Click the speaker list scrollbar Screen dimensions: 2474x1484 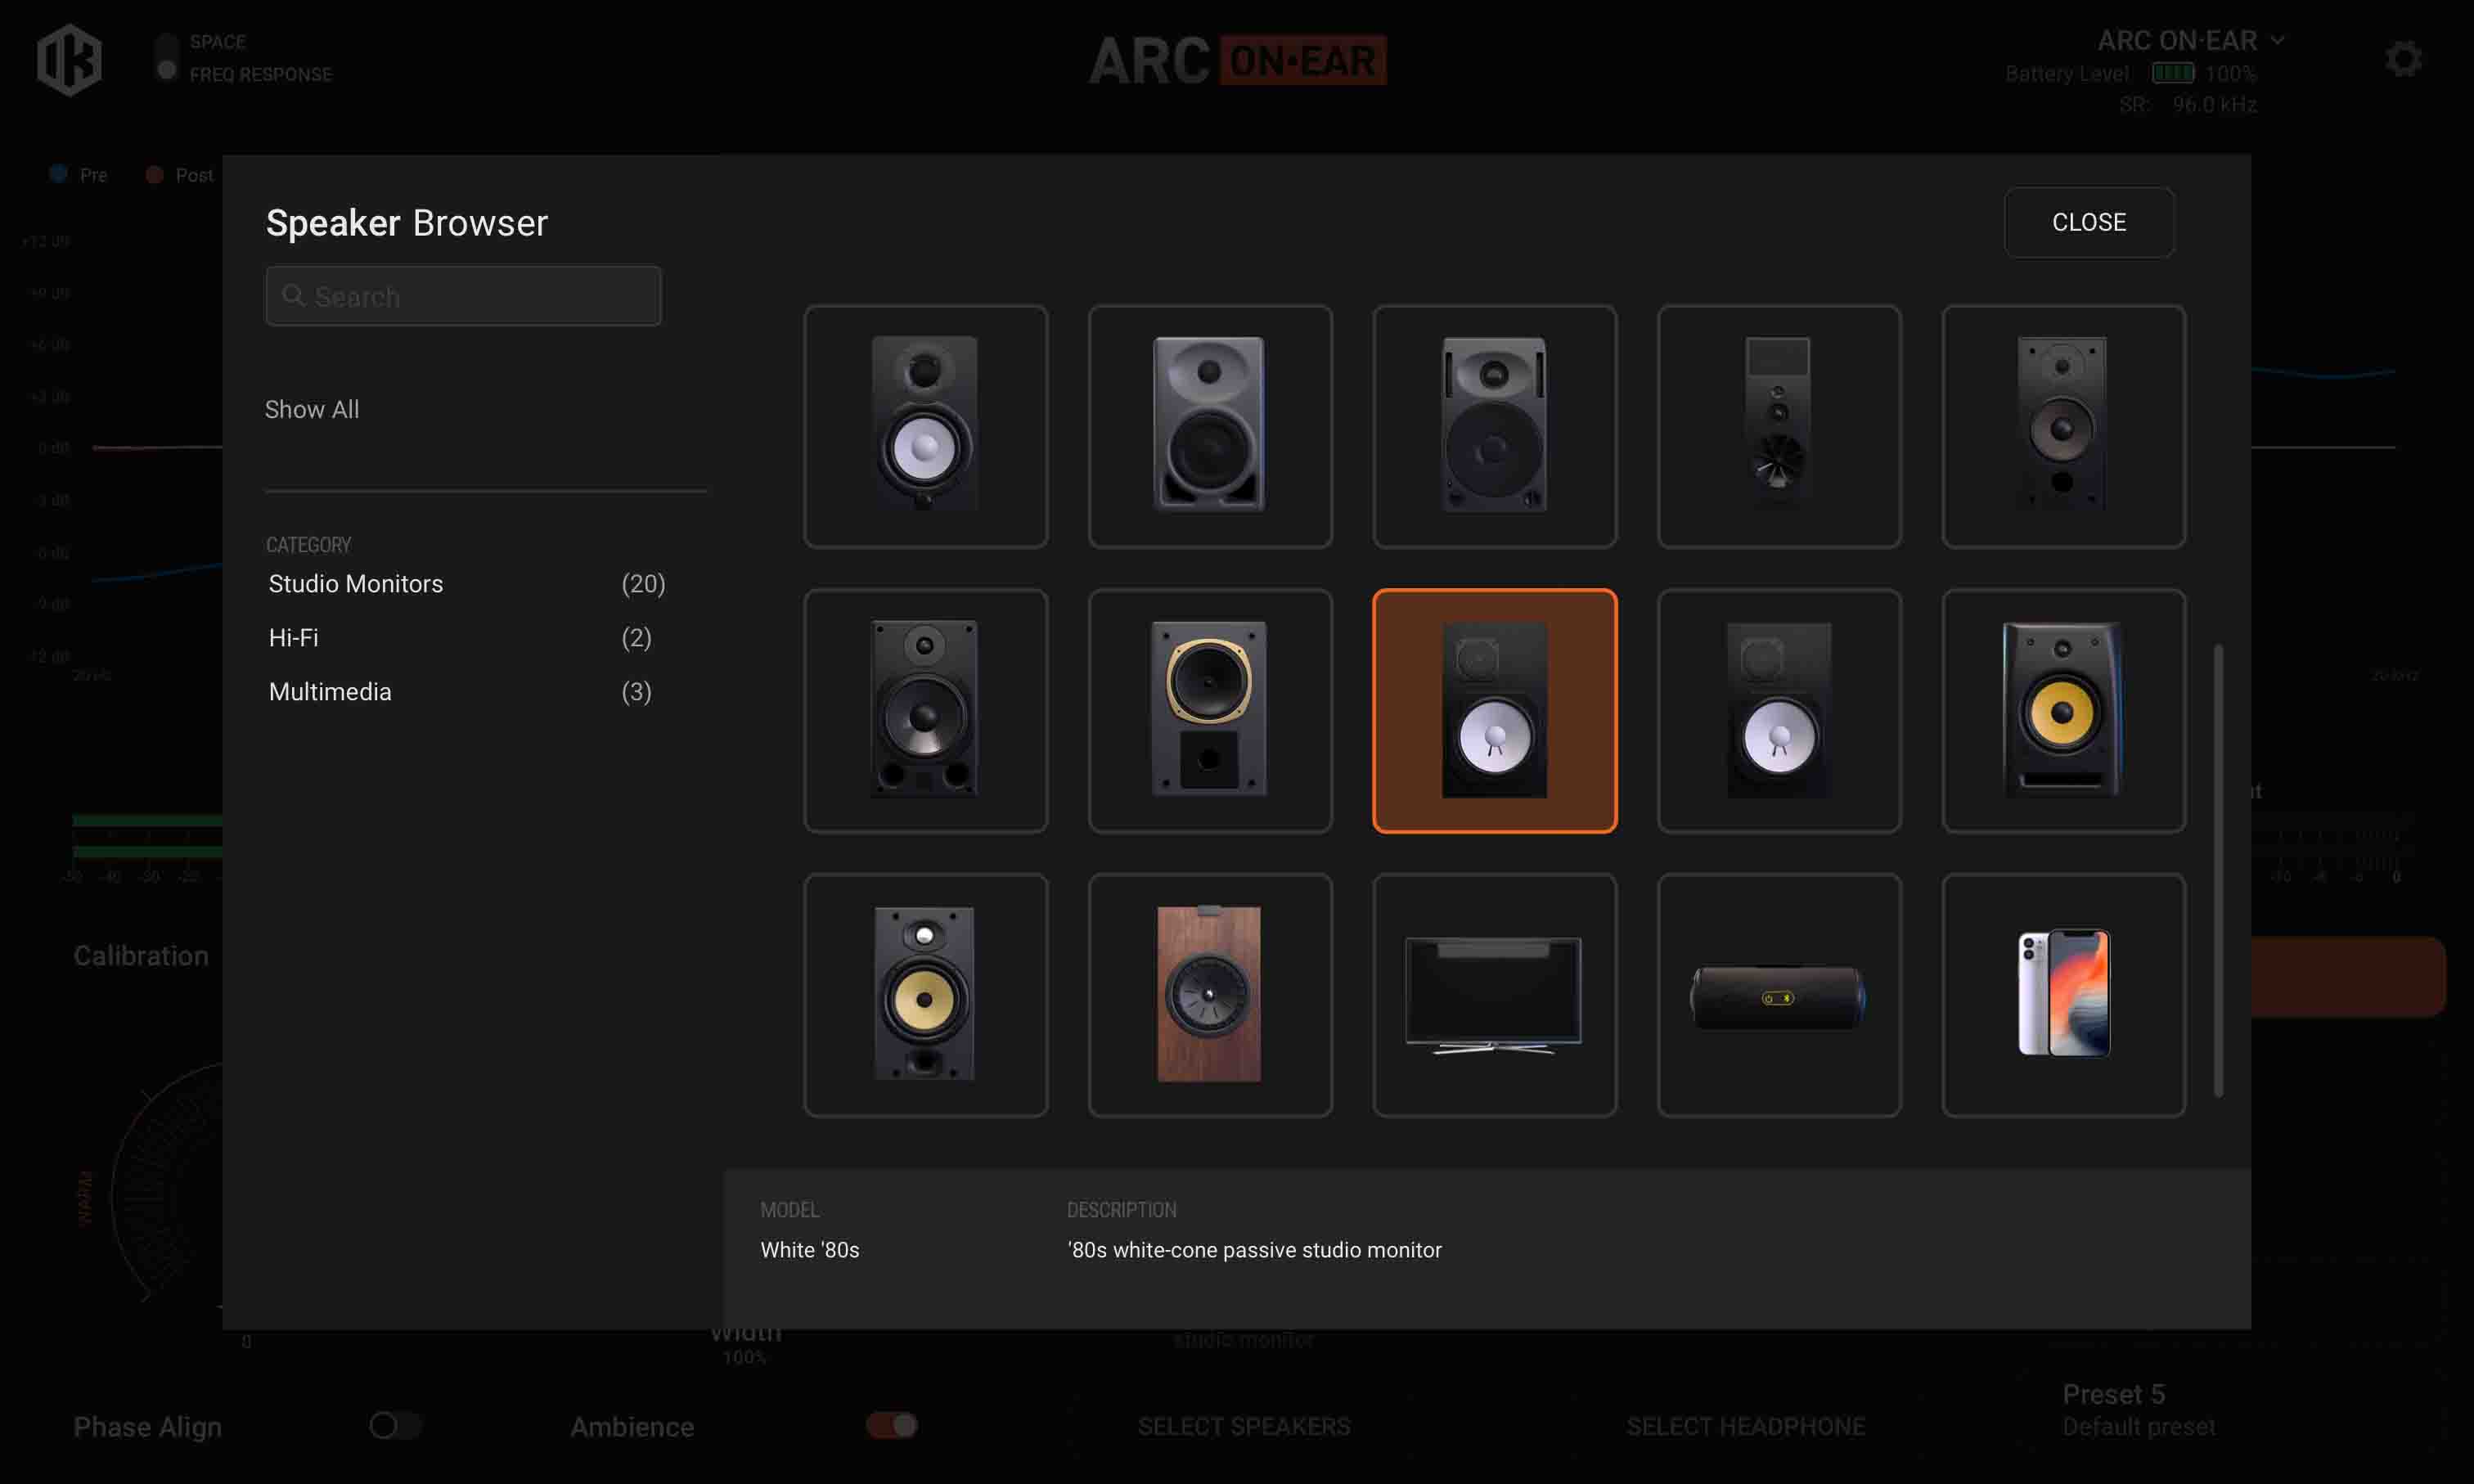pyautogui.click(x=2218, y=870)
